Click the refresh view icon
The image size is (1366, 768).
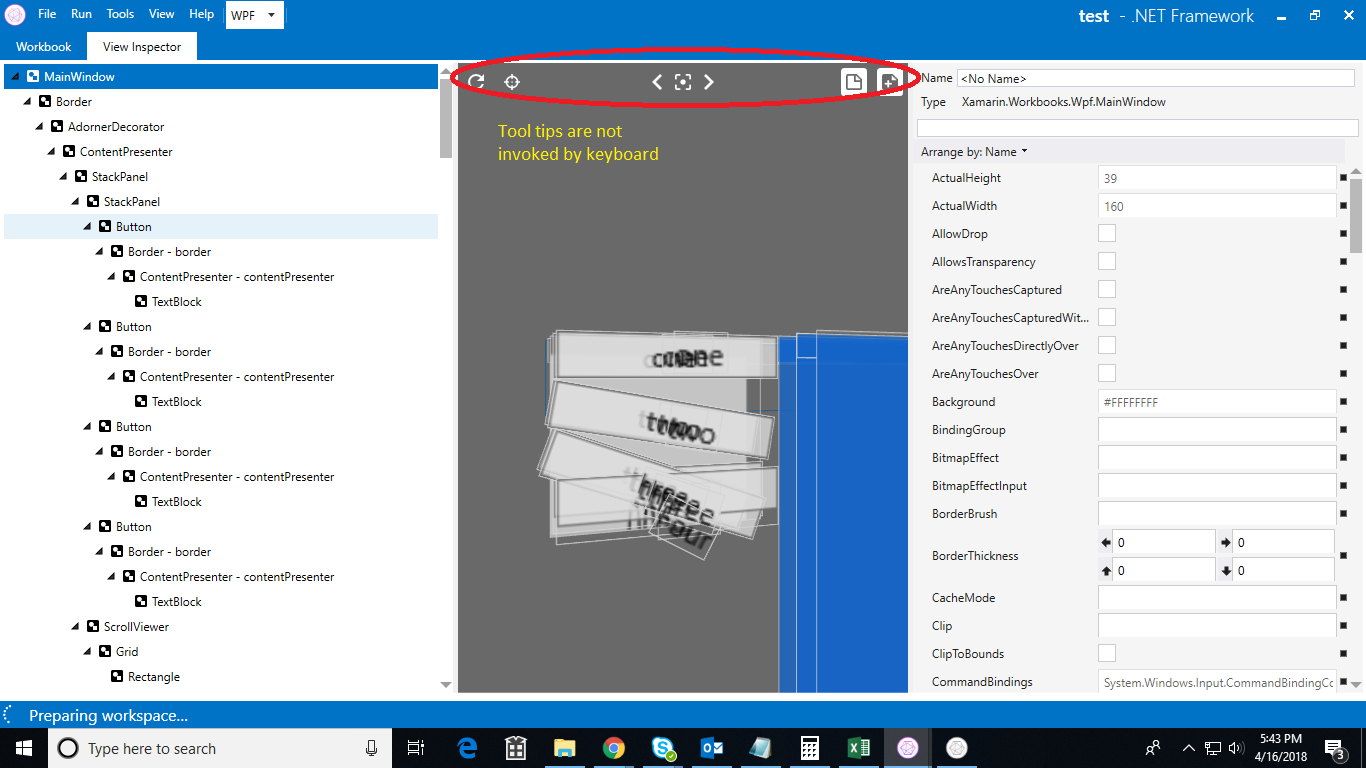coord(476,82)
